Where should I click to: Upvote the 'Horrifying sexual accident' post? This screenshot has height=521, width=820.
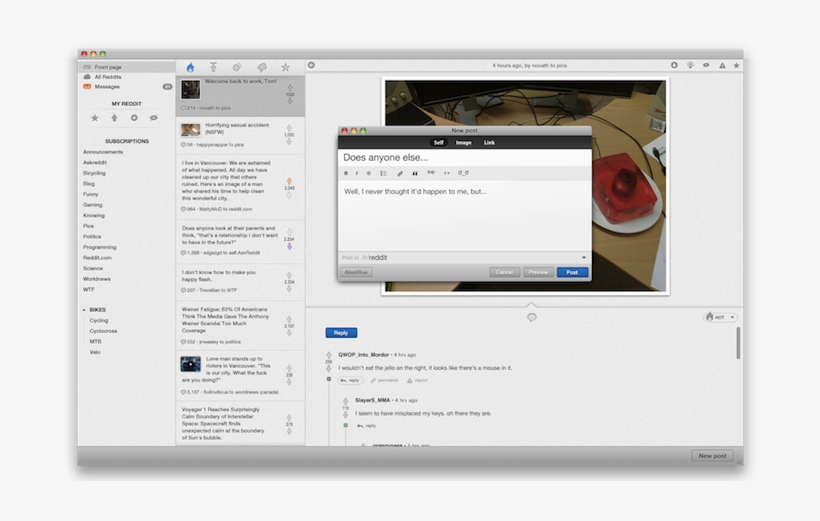click(289, 128)
